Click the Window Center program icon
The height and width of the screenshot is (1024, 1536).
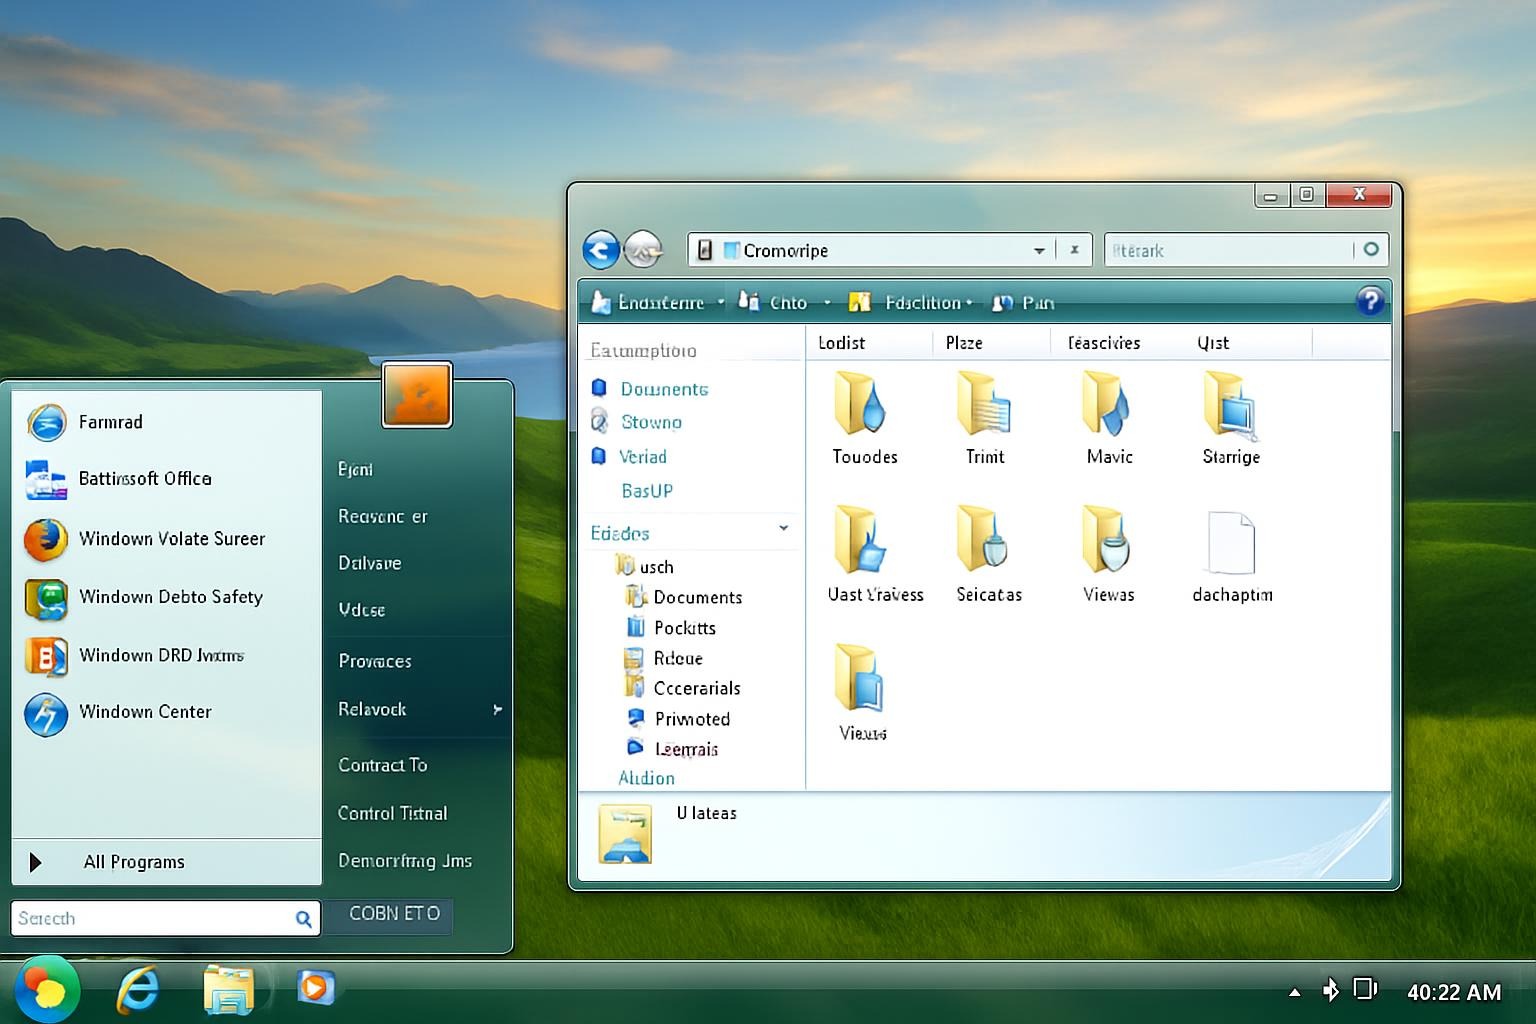coord(46,713)
